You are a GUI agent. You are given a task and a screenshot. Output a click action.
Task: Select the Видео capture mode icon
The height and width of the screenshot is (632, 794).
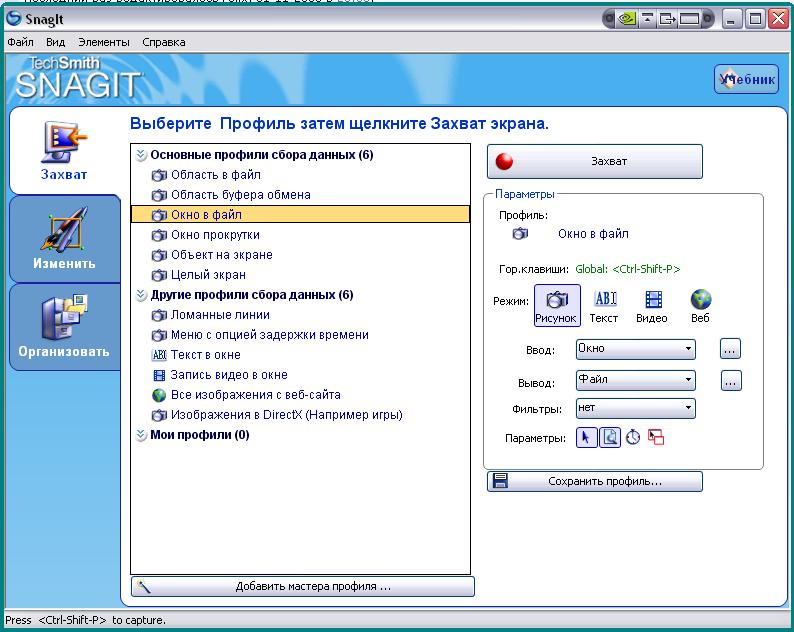pos(652,306)
